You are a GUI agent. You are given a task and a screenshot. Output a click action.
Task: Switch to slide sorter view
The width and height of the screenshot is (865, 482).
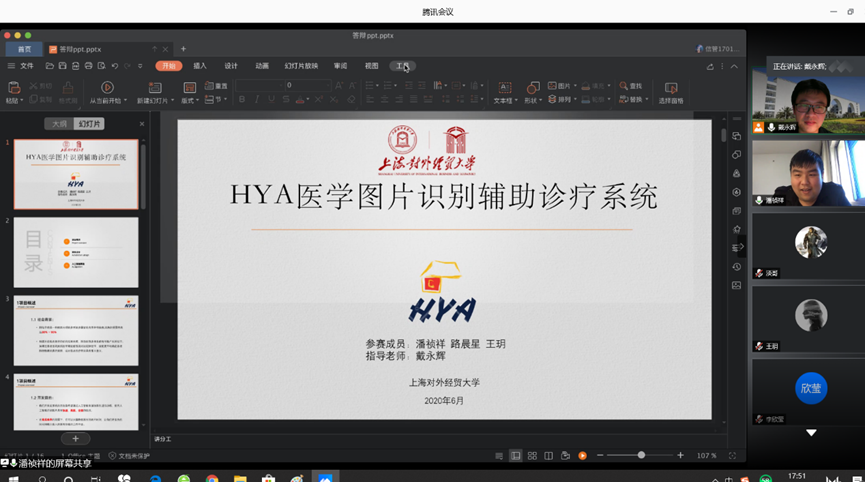532,456
